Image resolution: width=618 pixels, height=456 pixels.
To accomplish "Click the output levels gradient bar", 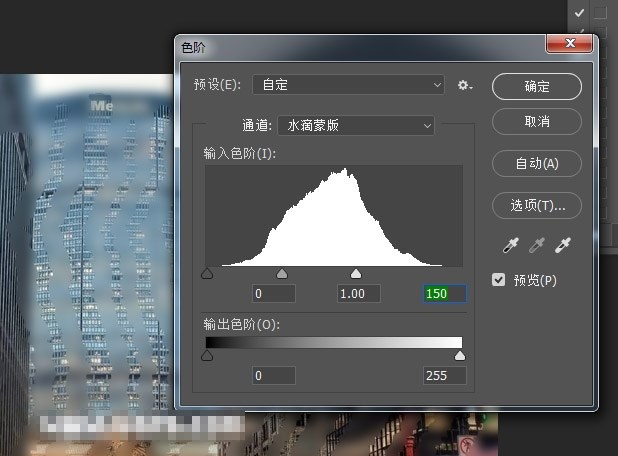I will (334, 342).
